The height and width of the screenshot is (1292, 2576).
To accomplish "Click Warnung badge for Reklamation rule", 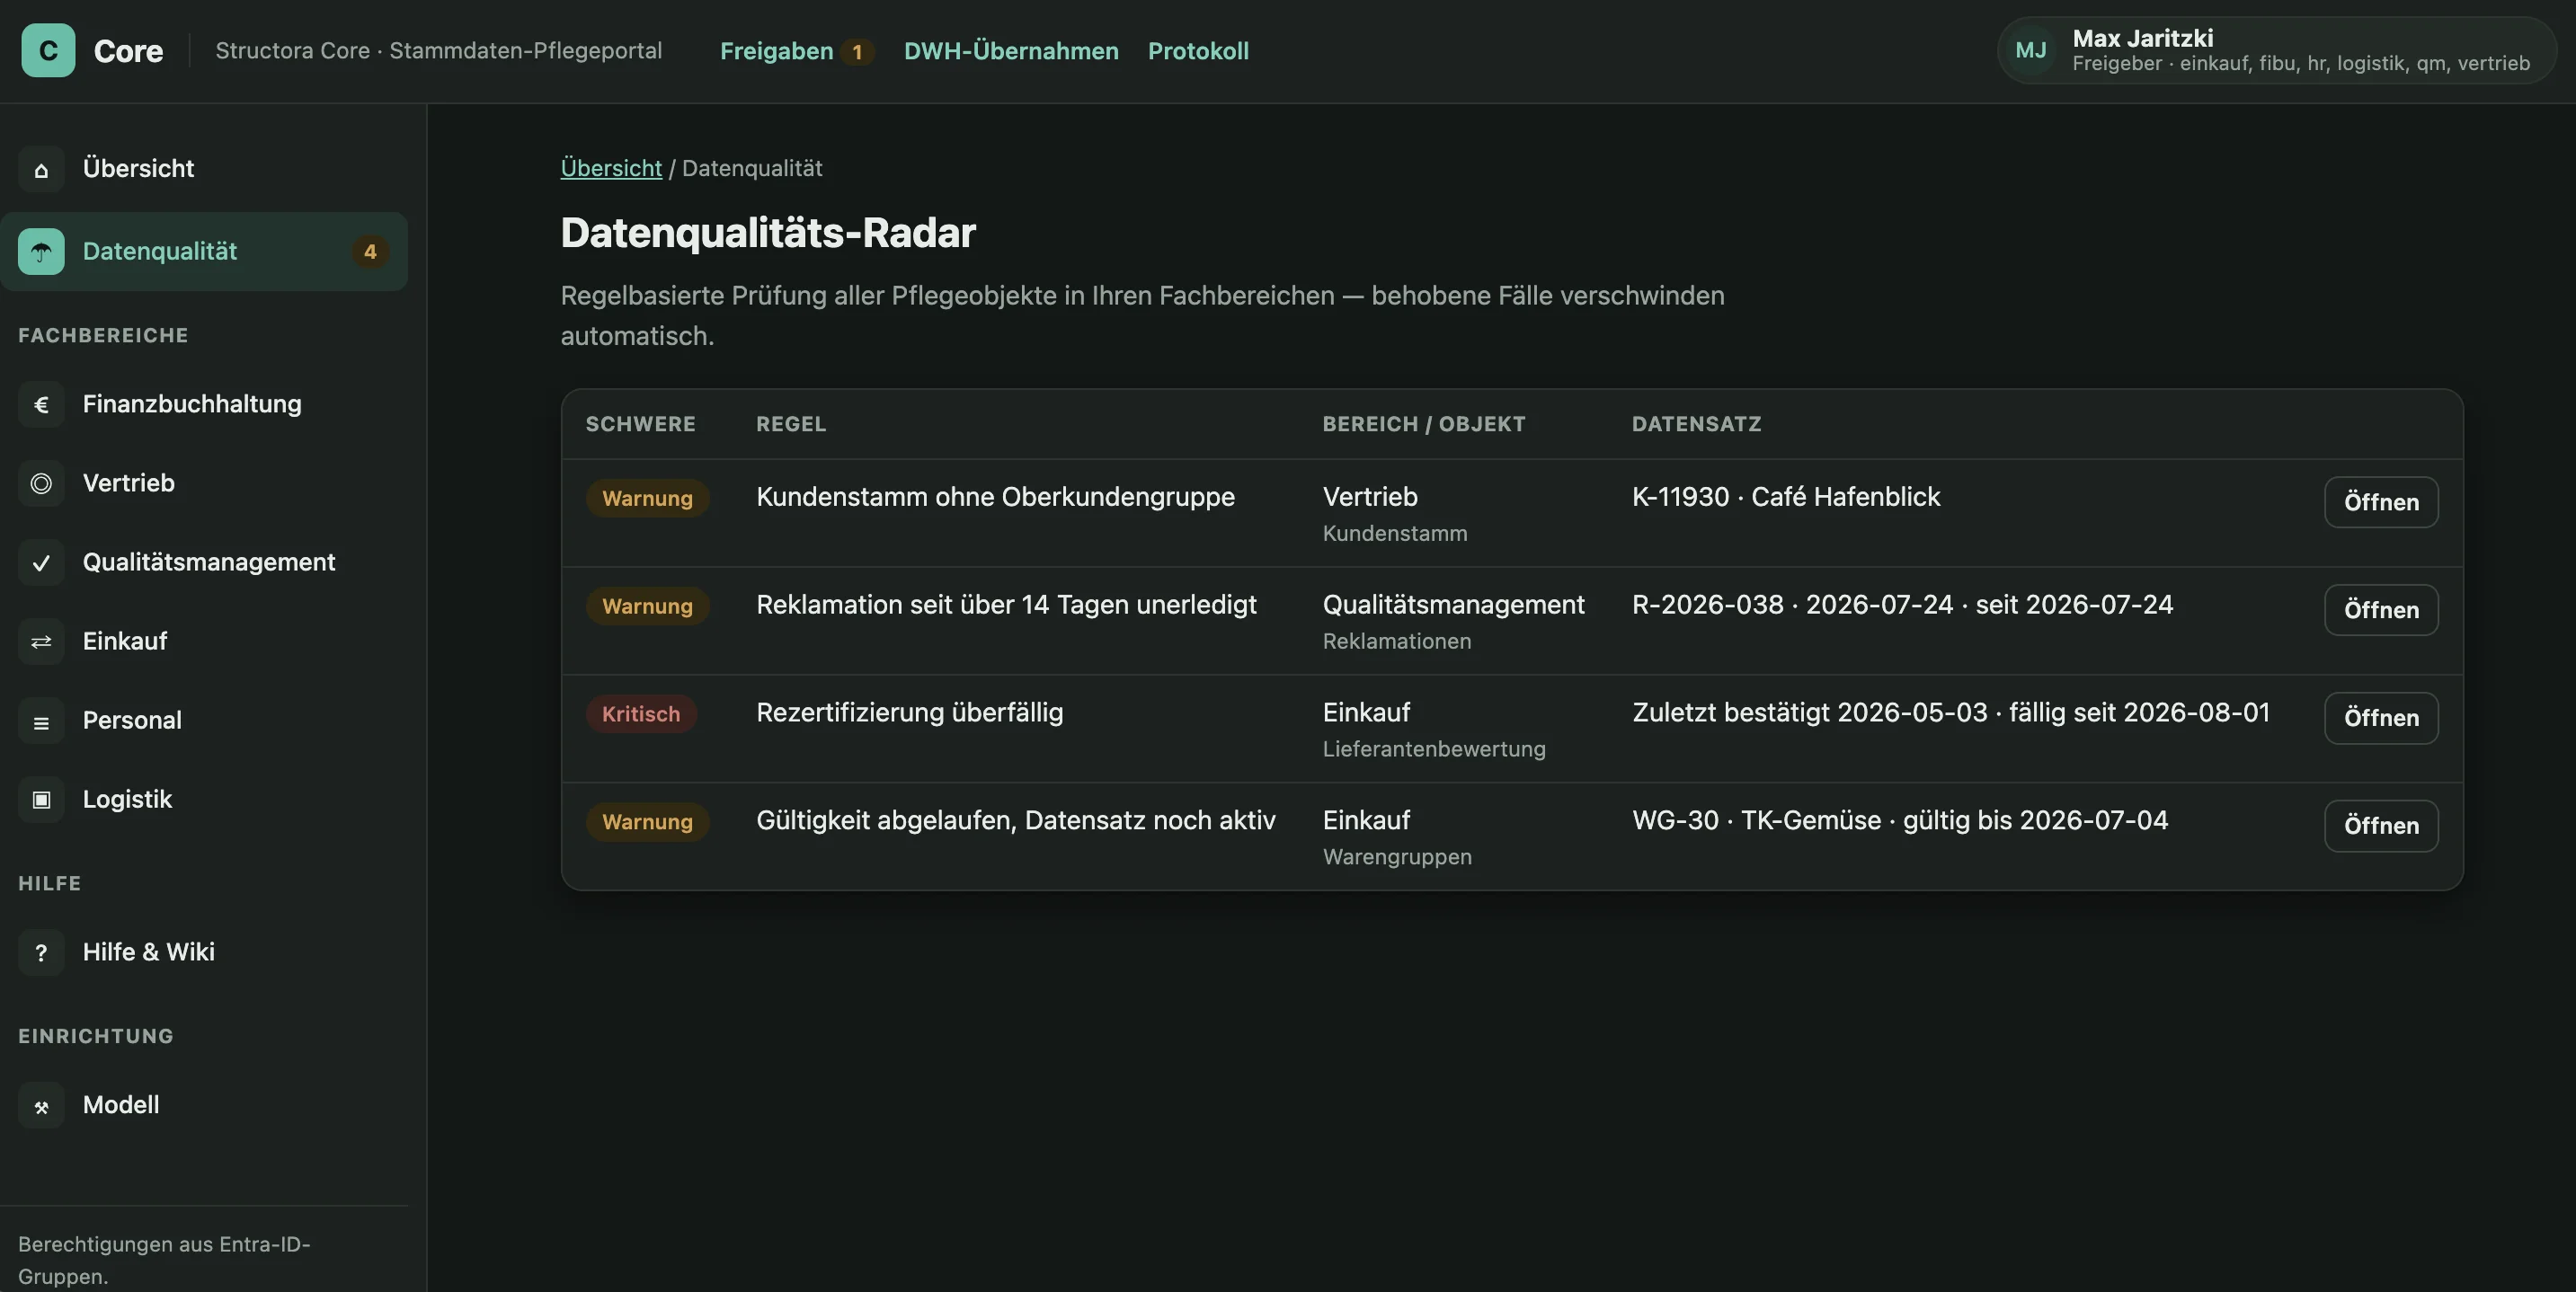I will 647,606.
